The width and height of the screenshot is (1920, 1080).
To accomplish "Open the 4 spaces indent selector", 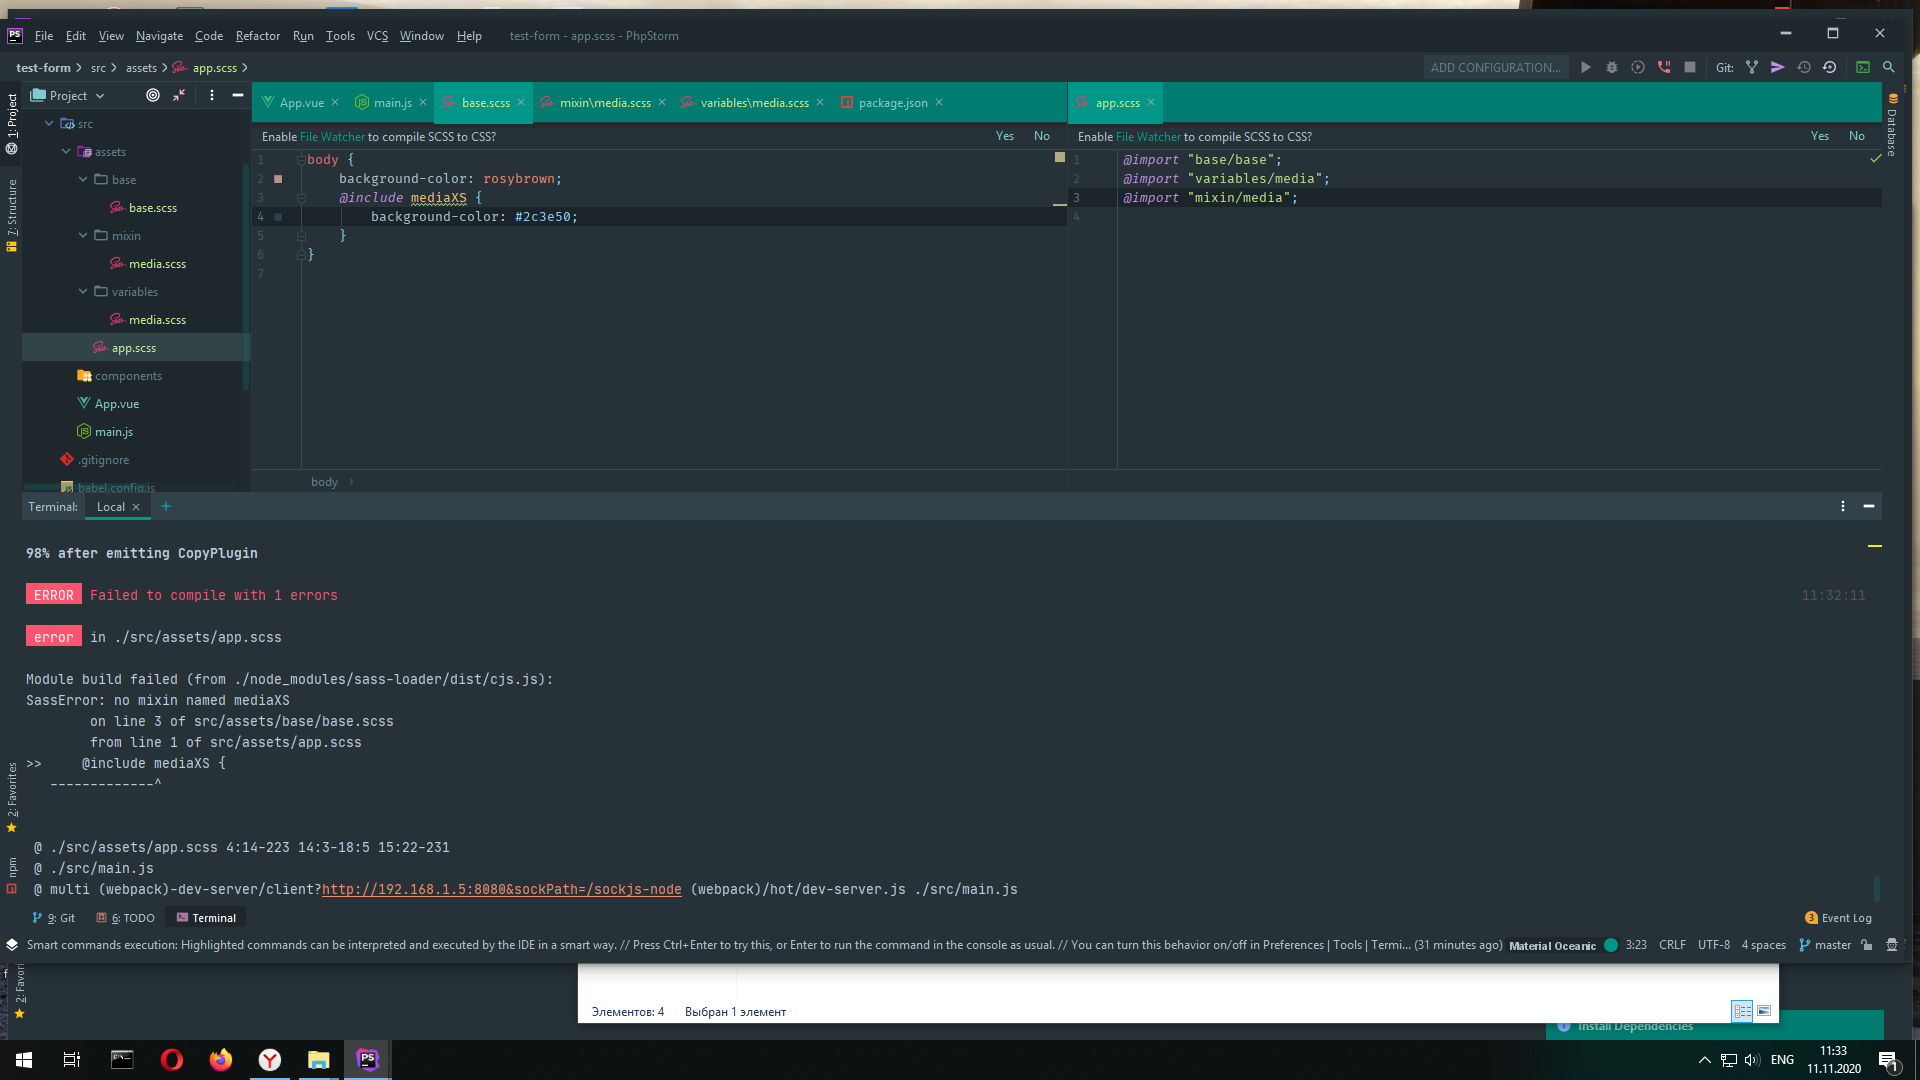I will coord(1764,945).
